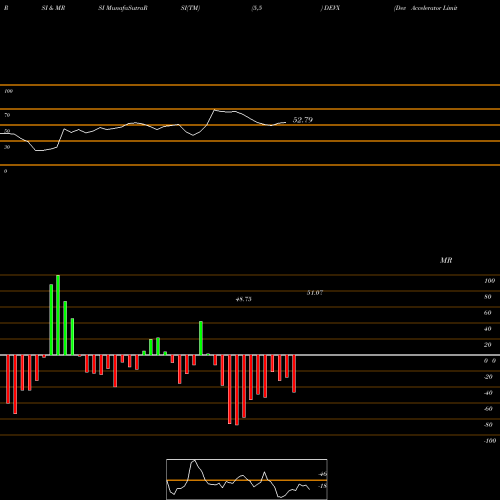The image size is (500, 500).
Task: Open the mini oscillator thumbnail chart
Action: click(x=247, y=479)
